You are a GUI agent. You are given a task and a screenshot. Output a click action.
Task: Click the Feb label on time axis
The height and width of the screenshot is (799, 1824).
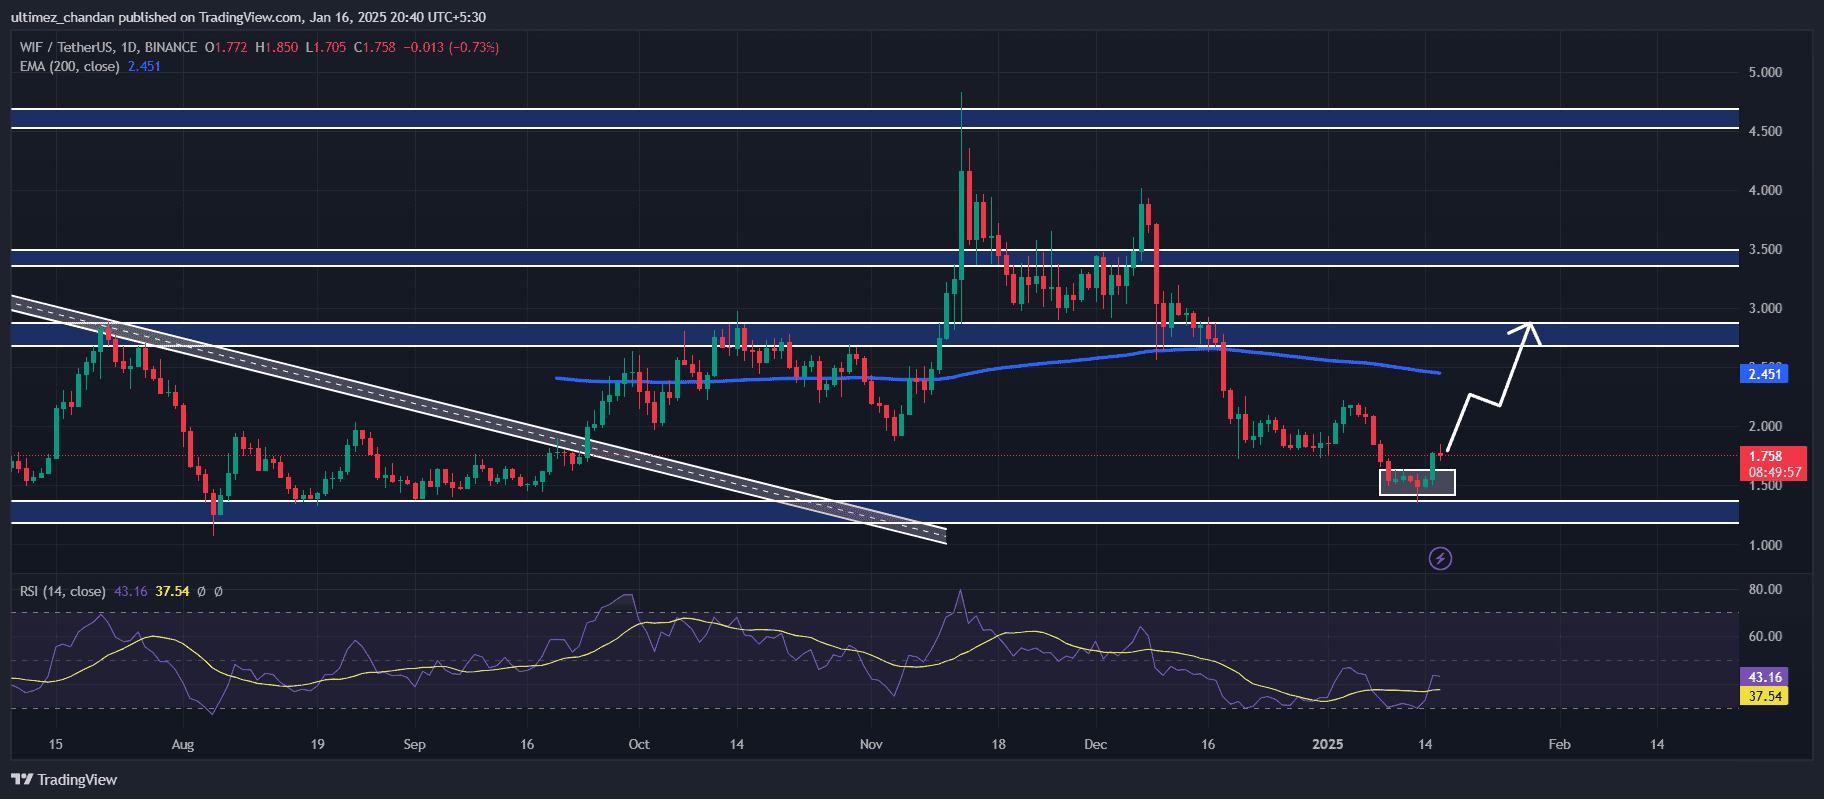click(x=1559, y=744)
